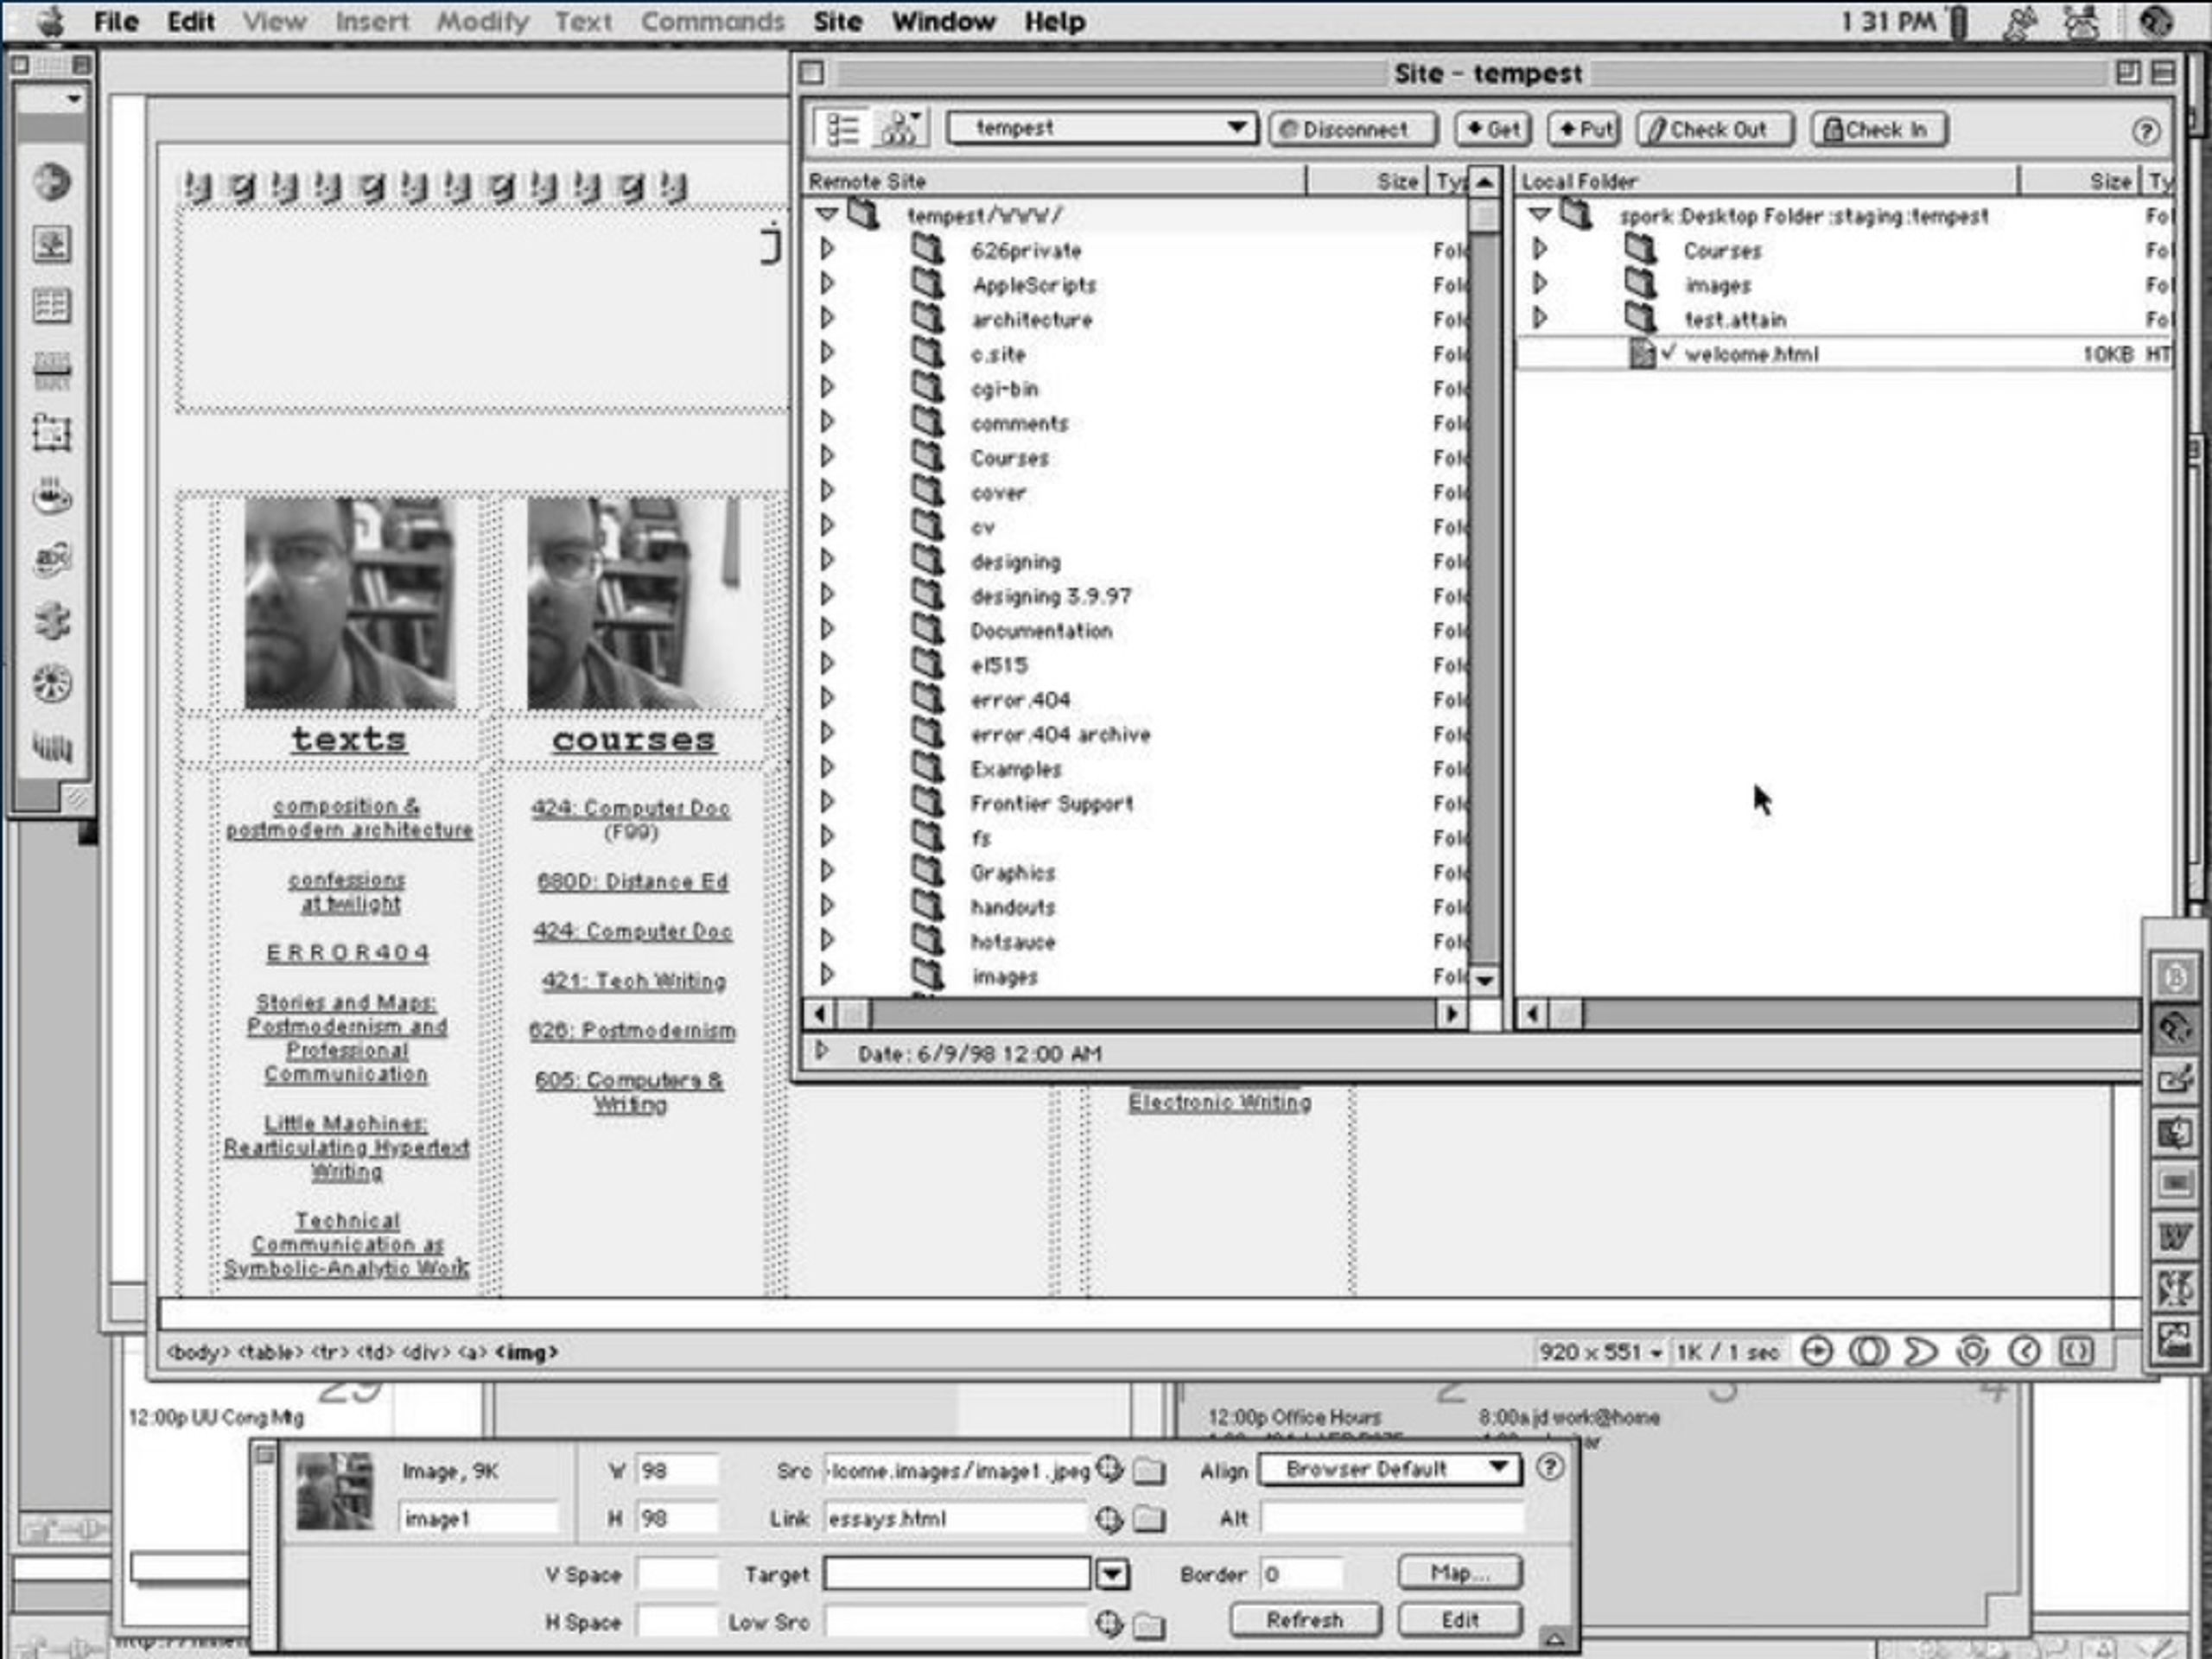Open the File menu
2212x1659 pixels.
tap(116, 22)
